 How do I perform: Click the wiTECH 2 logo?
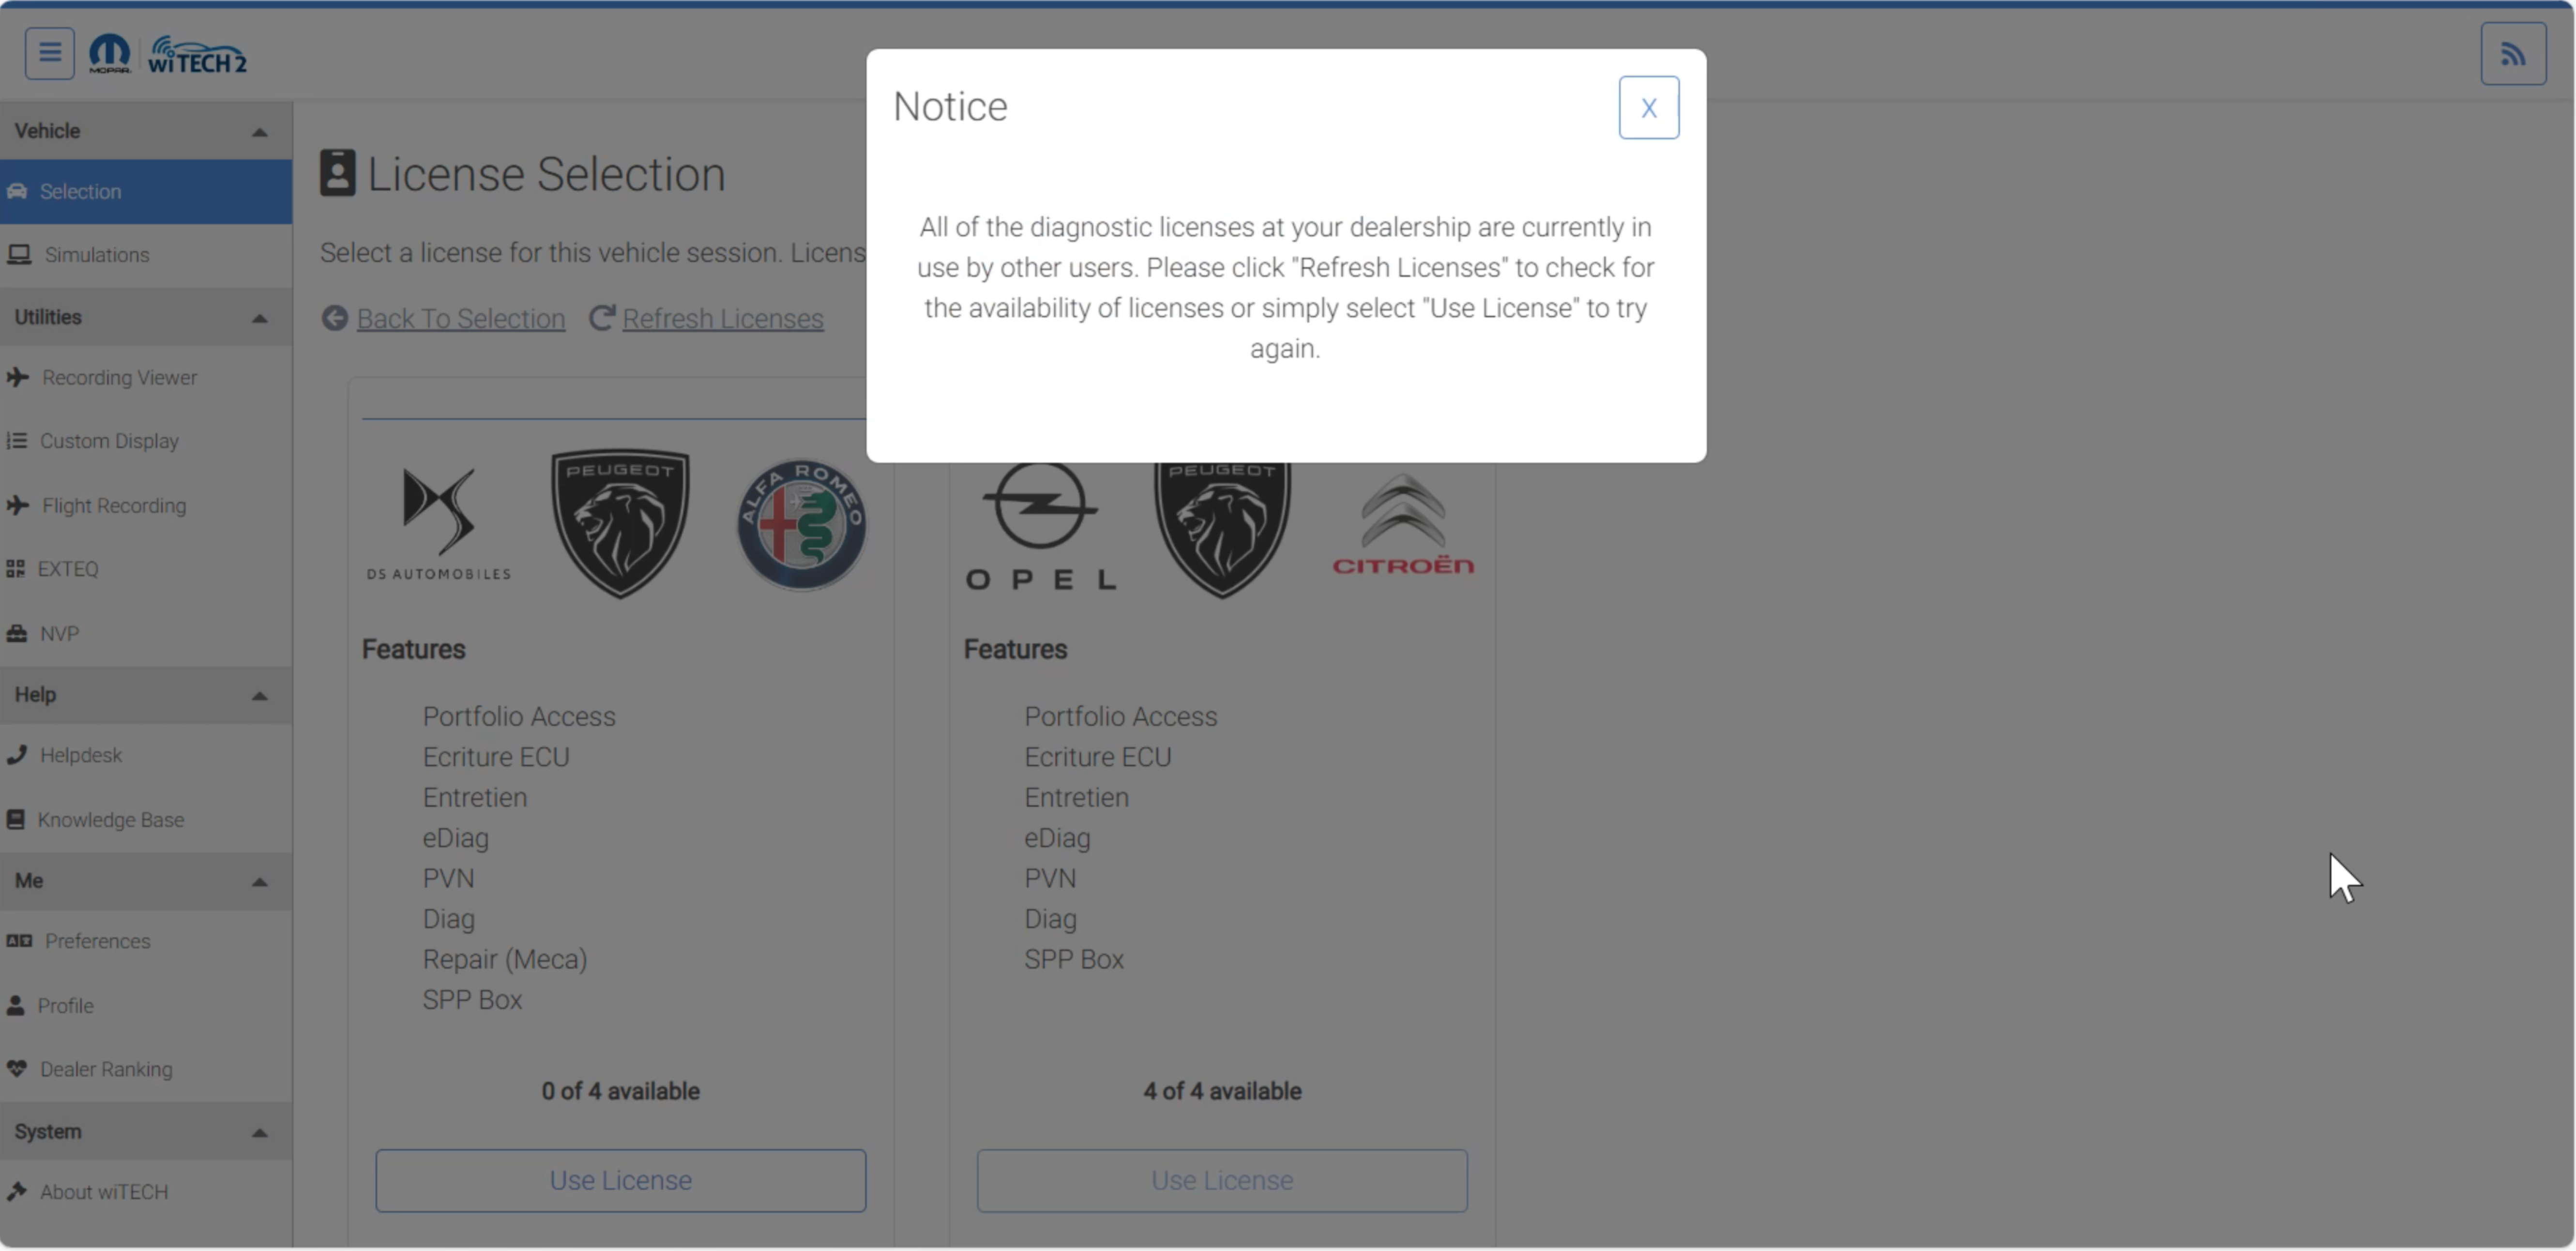pos(197,56)
